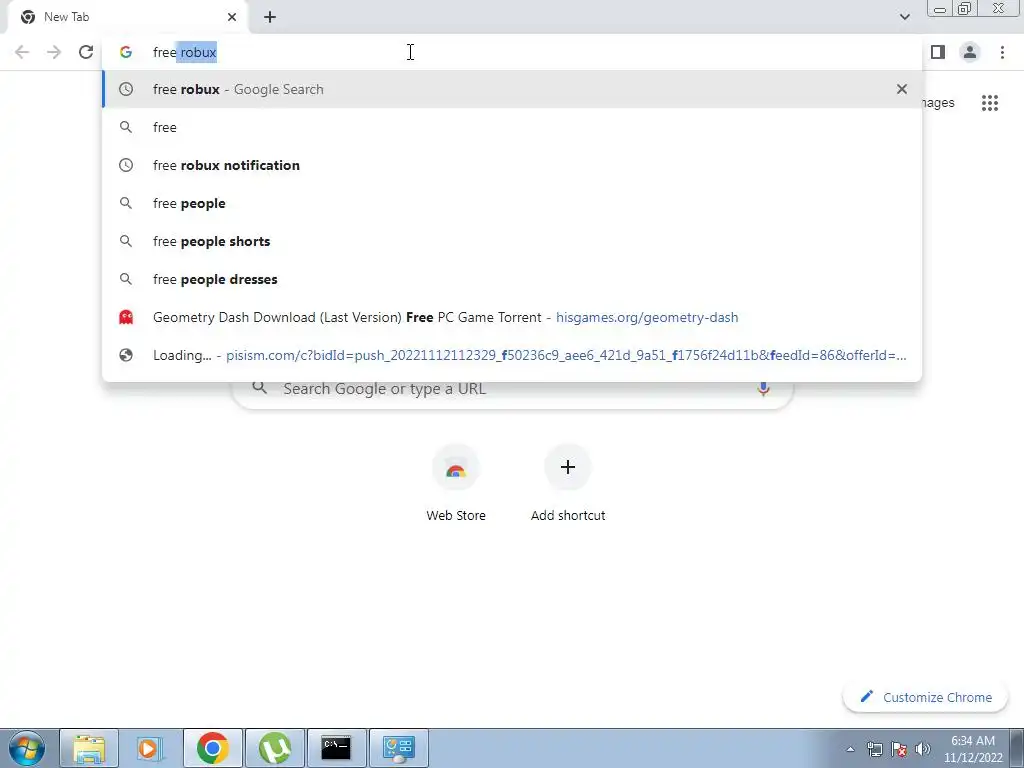Click the clock showing 6:34 AM
This screenshot has width=1024, height=768.
tap(973, 749)
